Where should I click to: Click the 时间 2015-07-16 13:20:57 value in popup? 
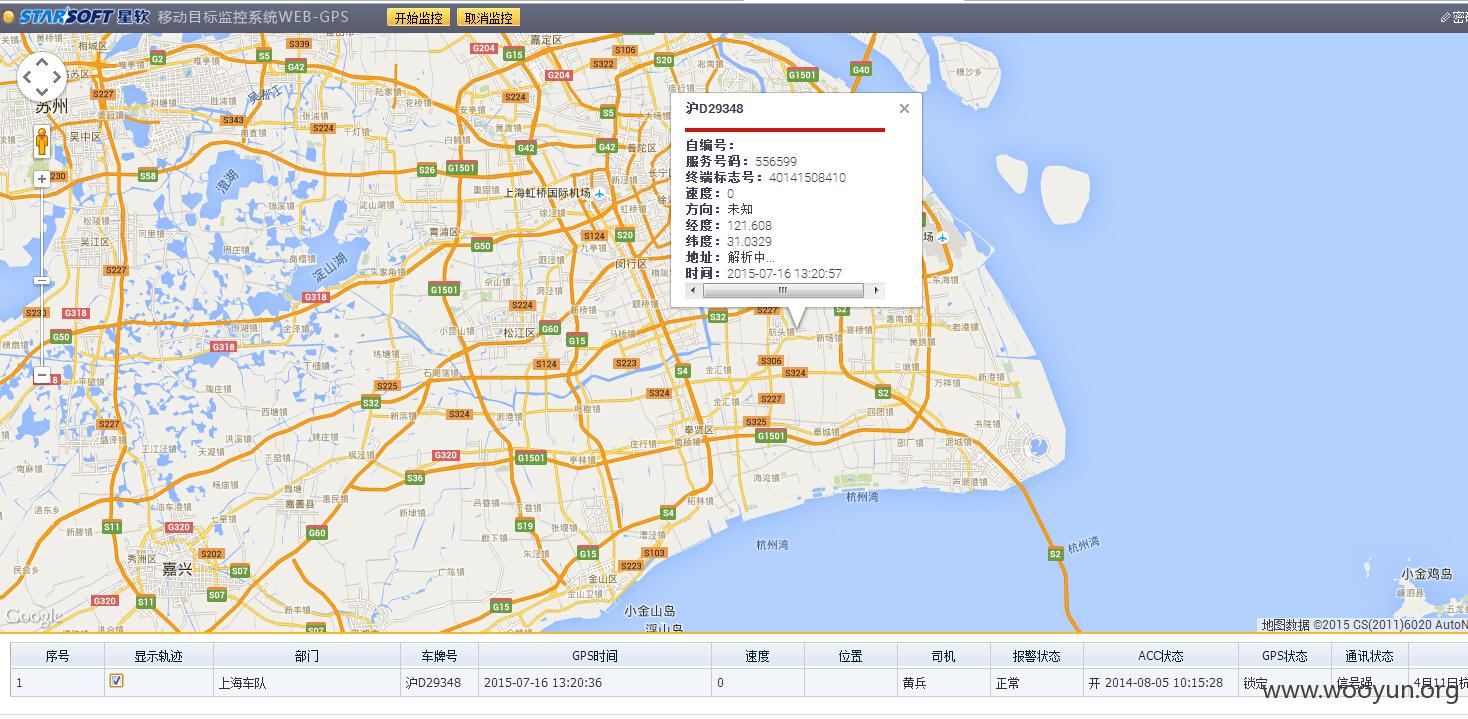[x=784, y=273]
